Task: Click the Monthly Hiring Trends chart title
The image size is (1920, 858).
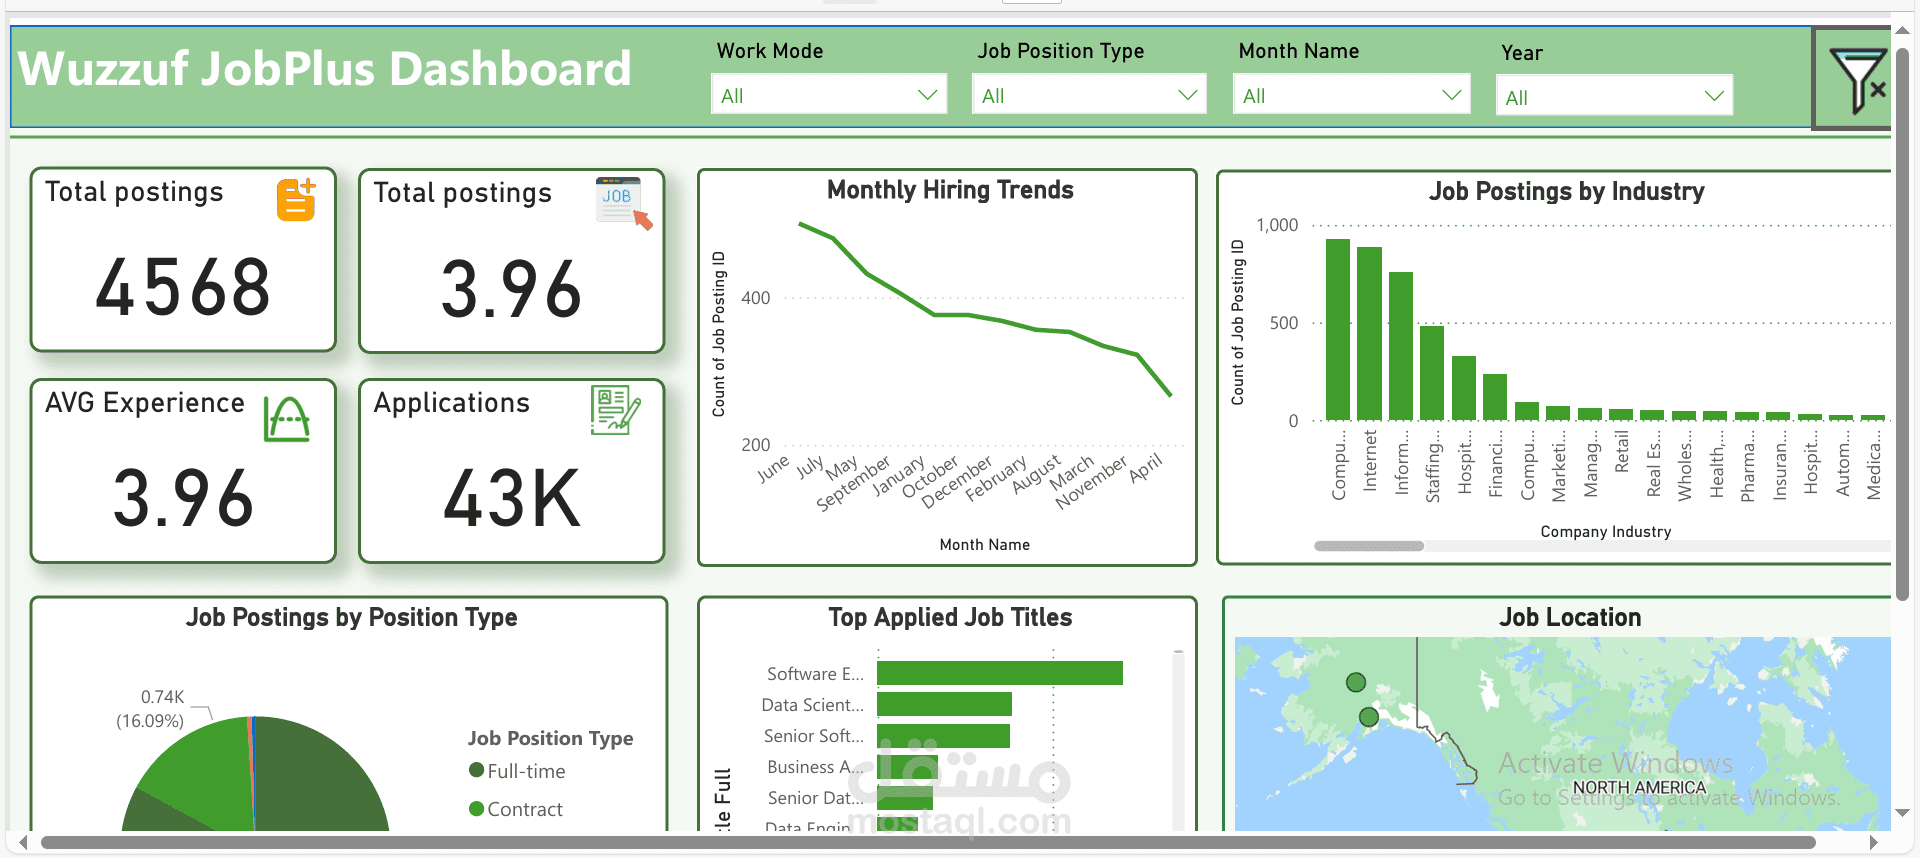Action: click(950, 190)
